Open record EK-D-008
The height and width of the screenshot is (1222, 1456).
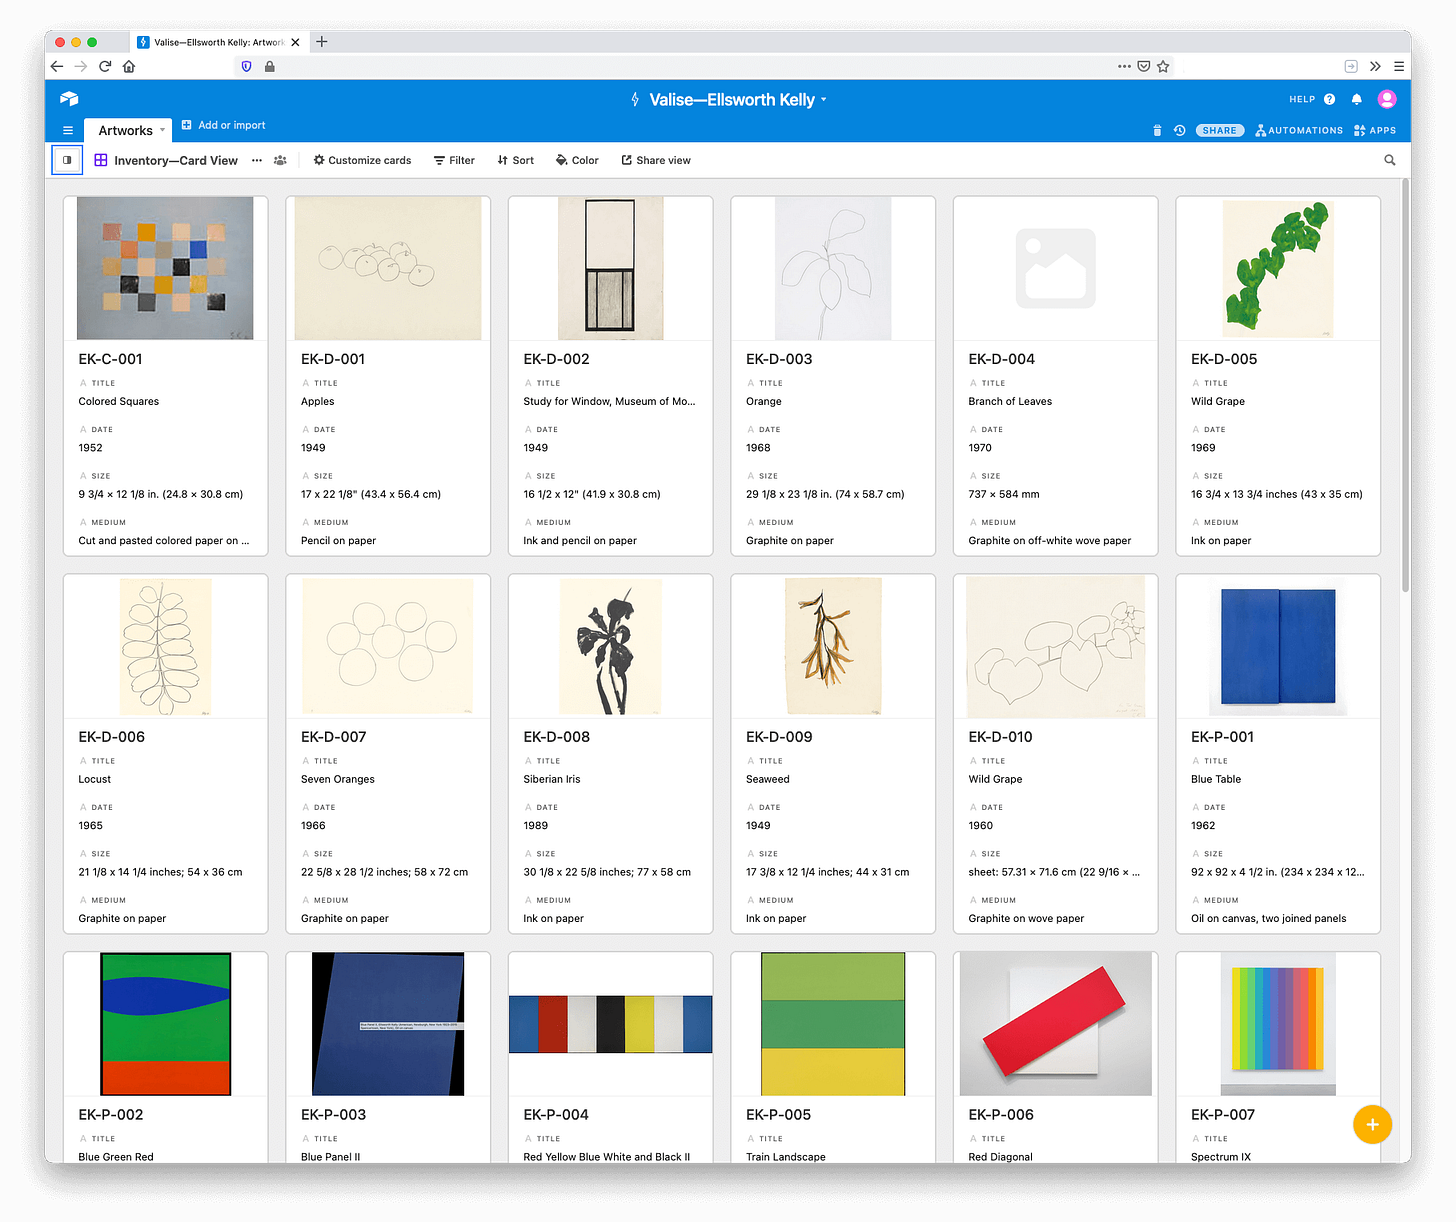pos(556,737)
